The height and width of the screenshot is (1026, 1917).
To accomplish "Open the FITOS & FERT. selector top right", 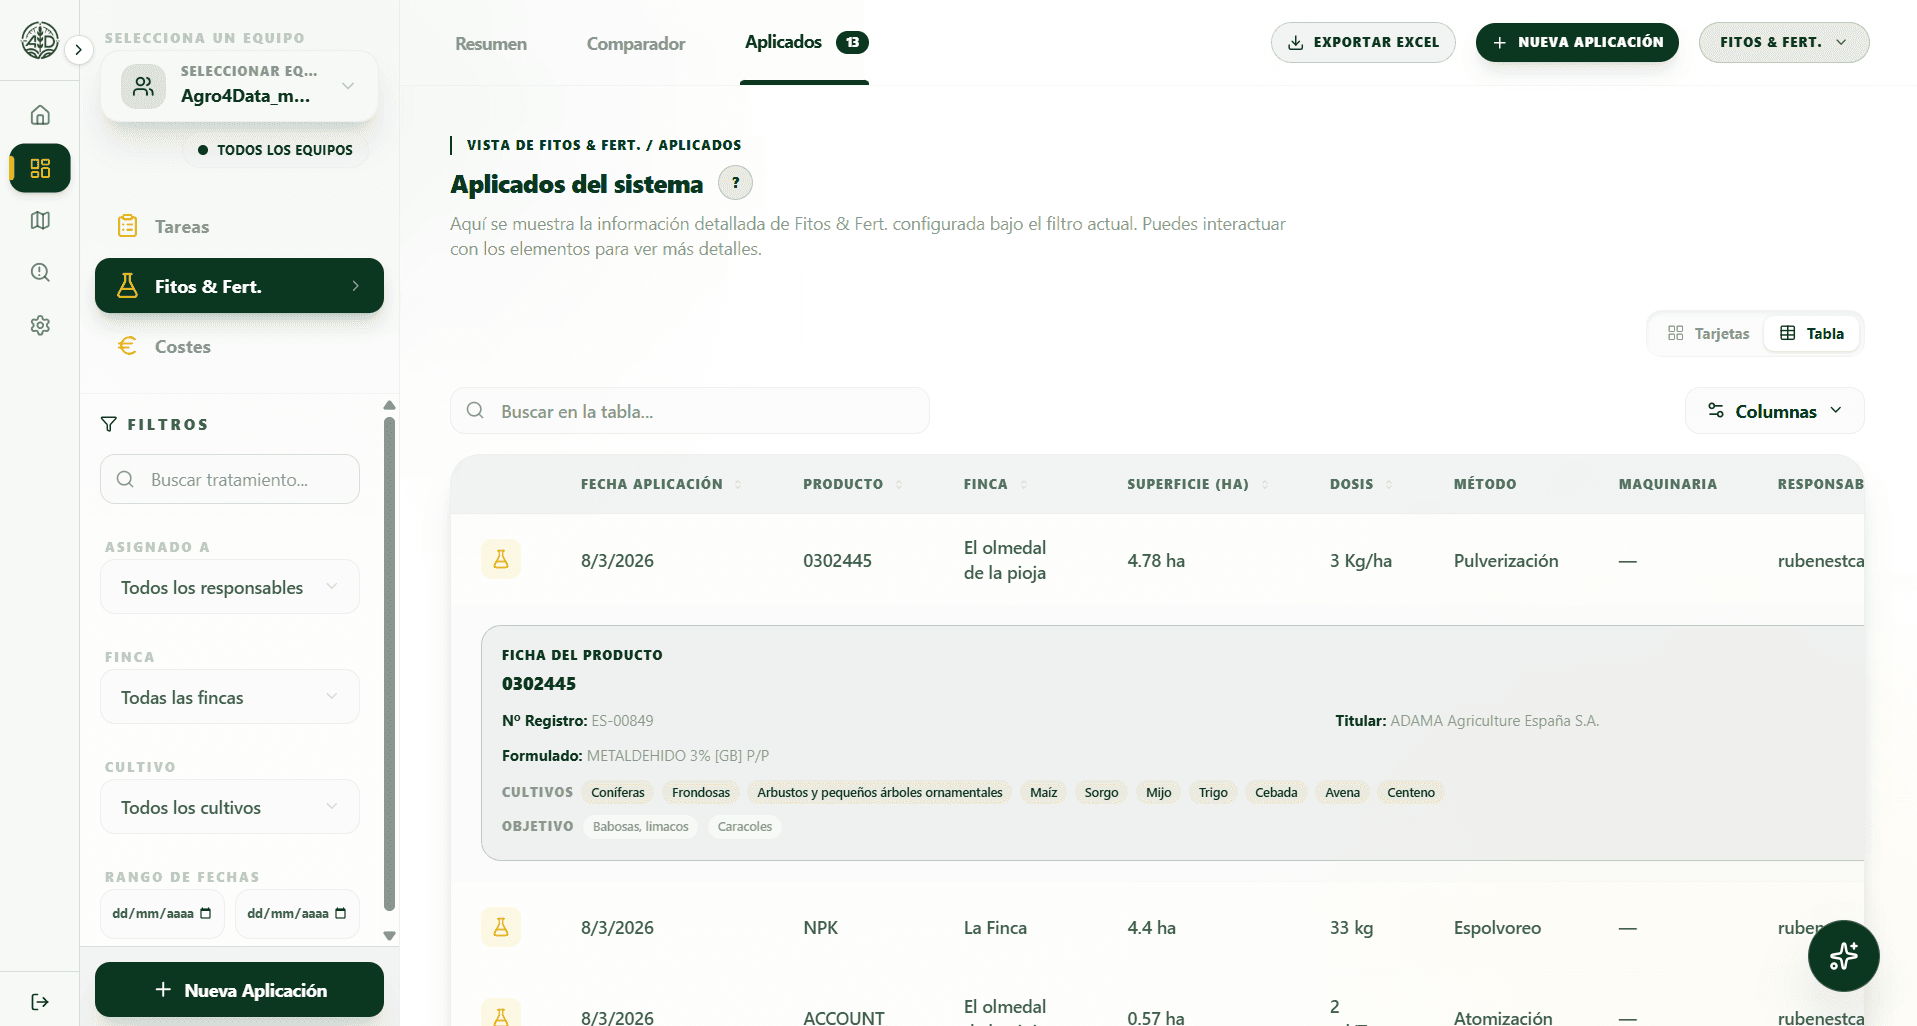I will 1783,42.
